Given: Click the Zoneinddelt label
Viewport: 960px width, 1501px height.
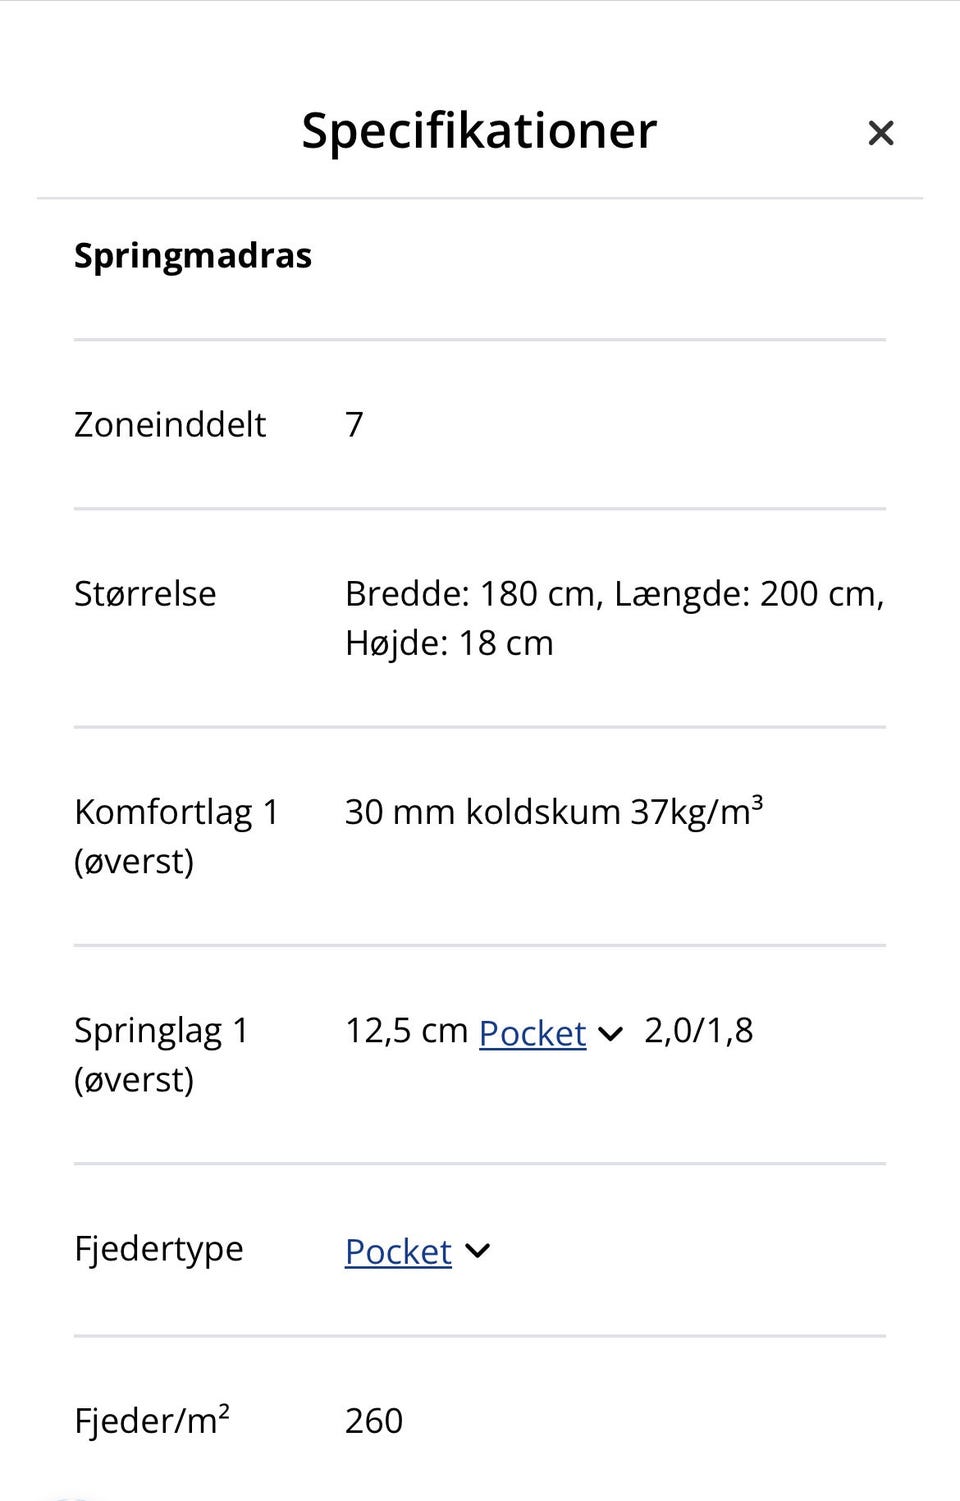Looking at the screenshot, I should click(170, 425).
